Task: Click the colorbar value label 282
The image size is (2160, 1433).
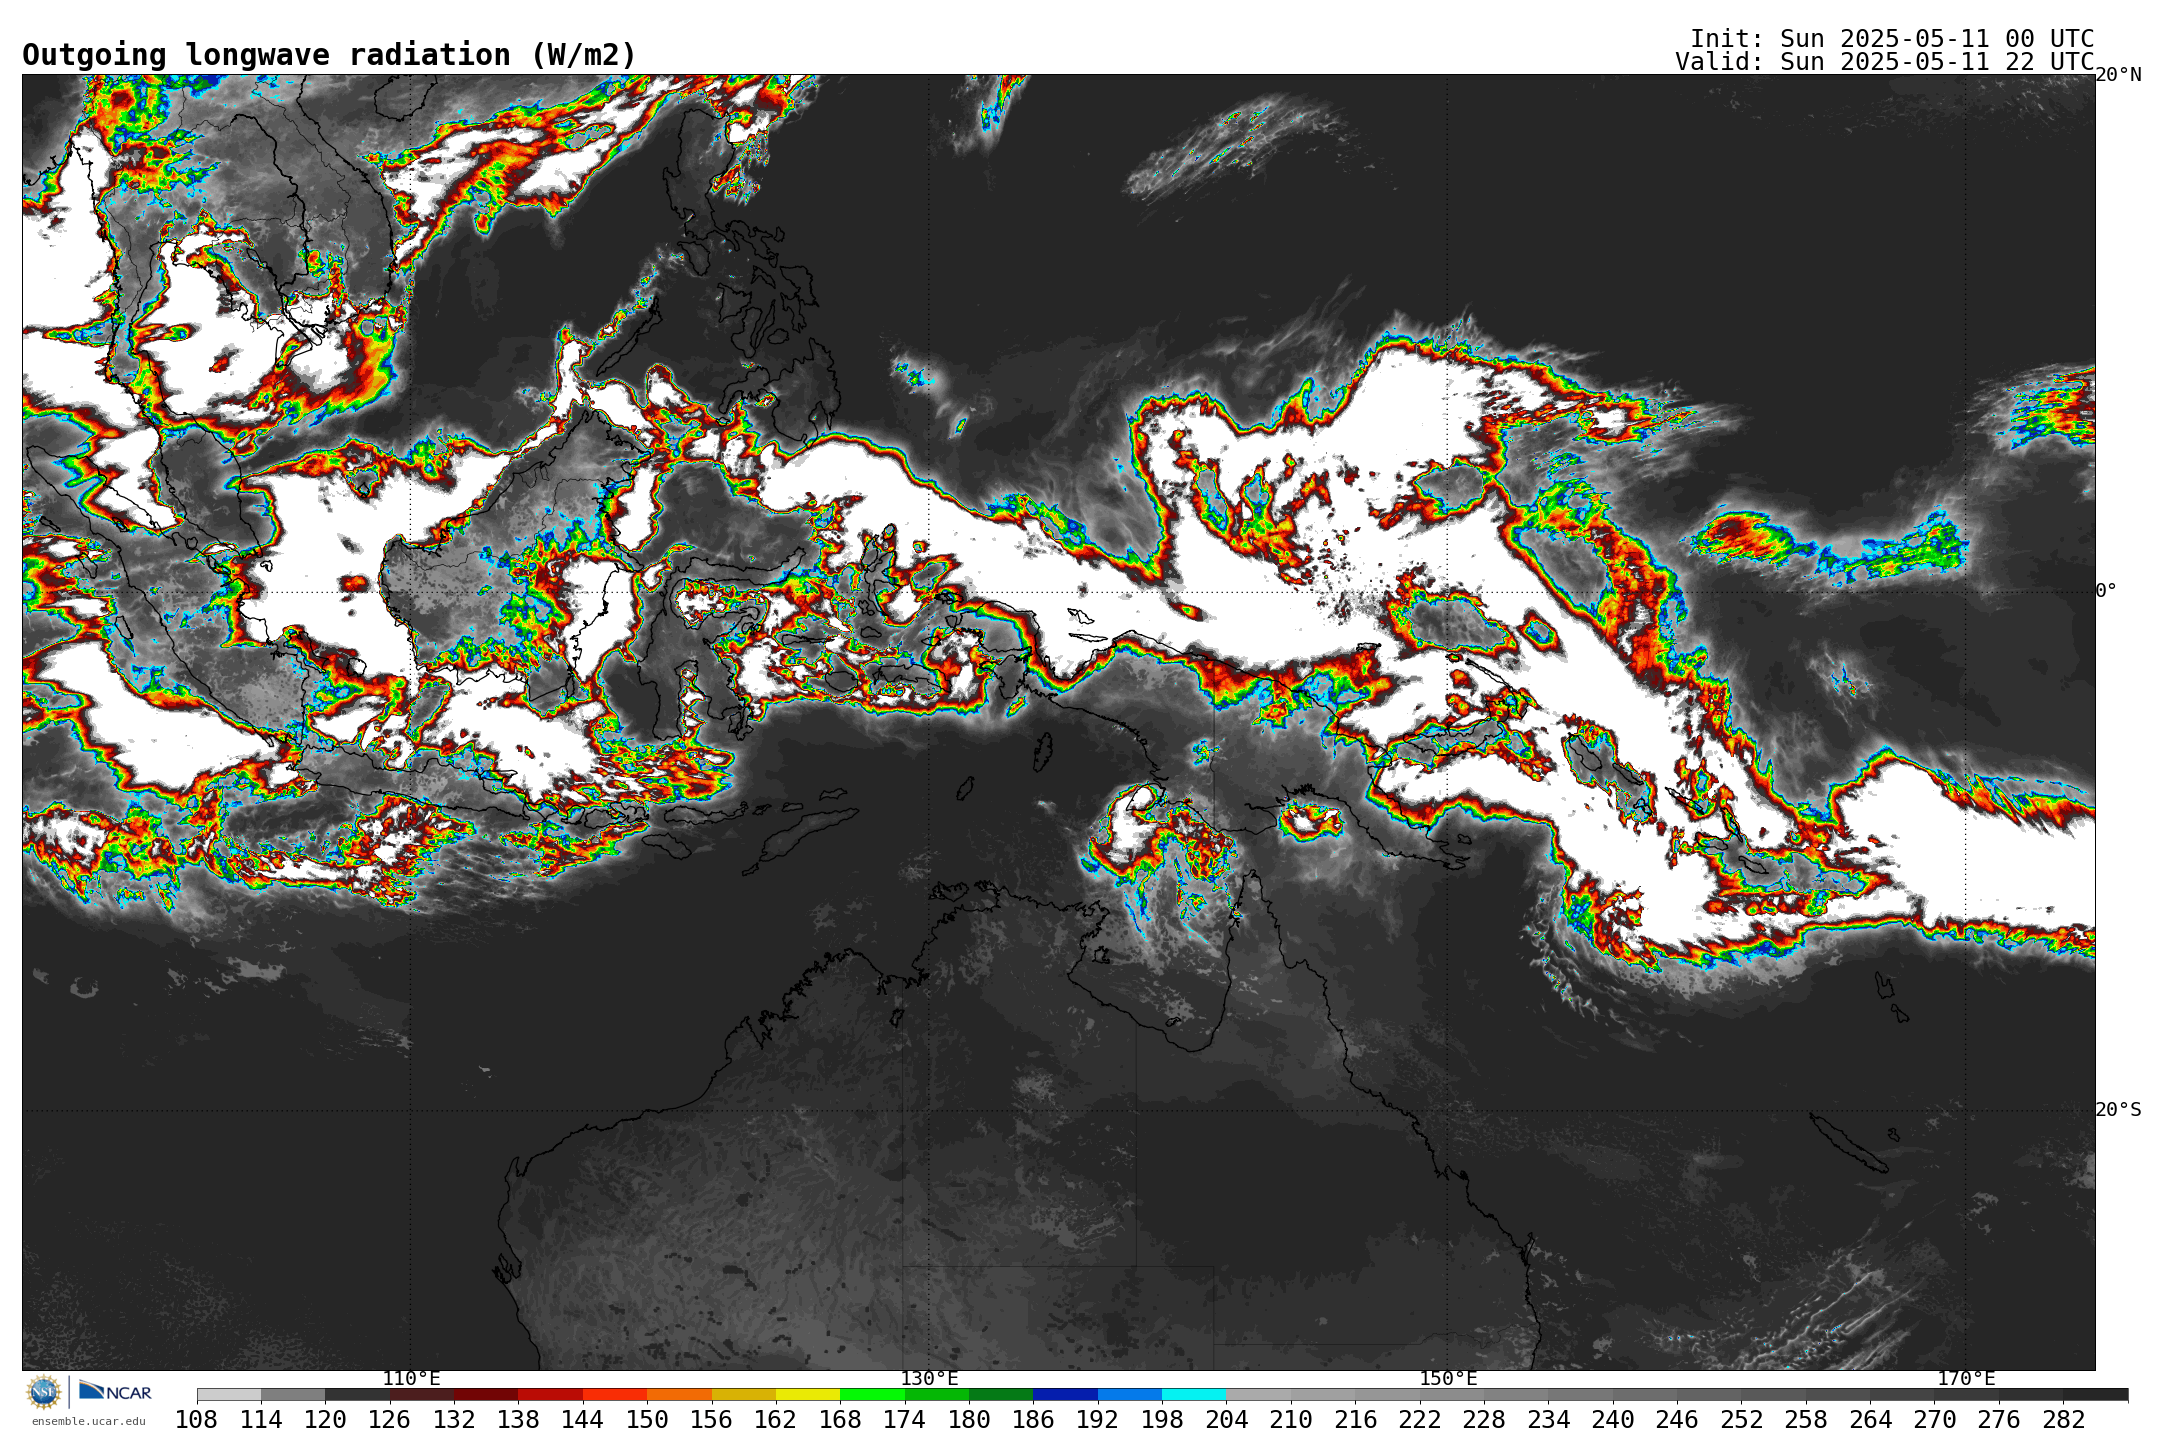Action: (2063, 1420)
